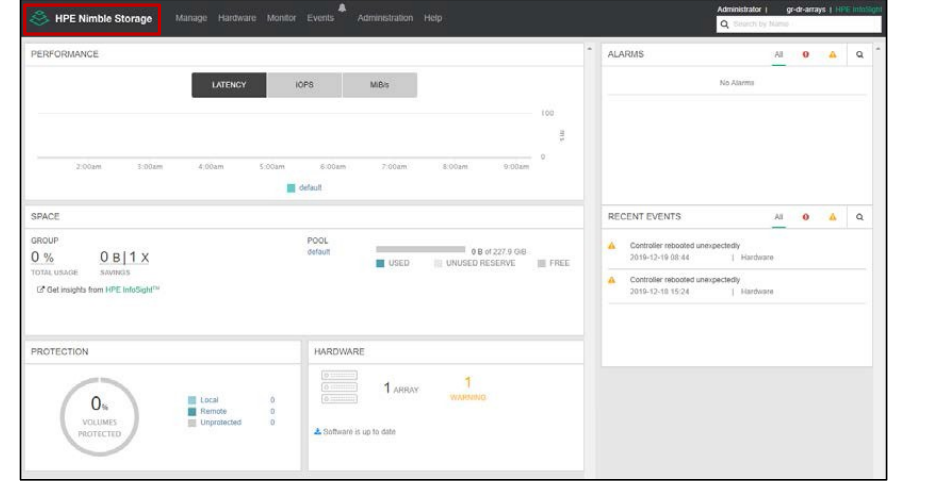Viewport: 929px width, 484px height.
Task: Open the 1 ARRAY hardware count
Action: 401,389
